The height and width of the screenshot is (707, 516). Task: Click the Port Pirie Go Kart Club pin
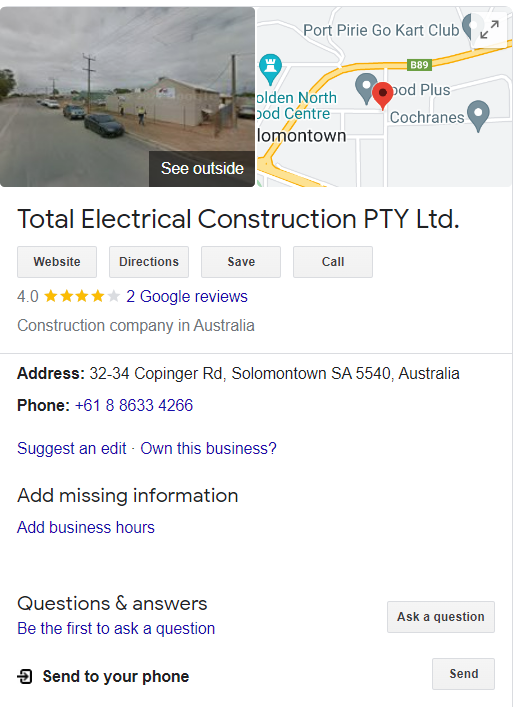471,26
